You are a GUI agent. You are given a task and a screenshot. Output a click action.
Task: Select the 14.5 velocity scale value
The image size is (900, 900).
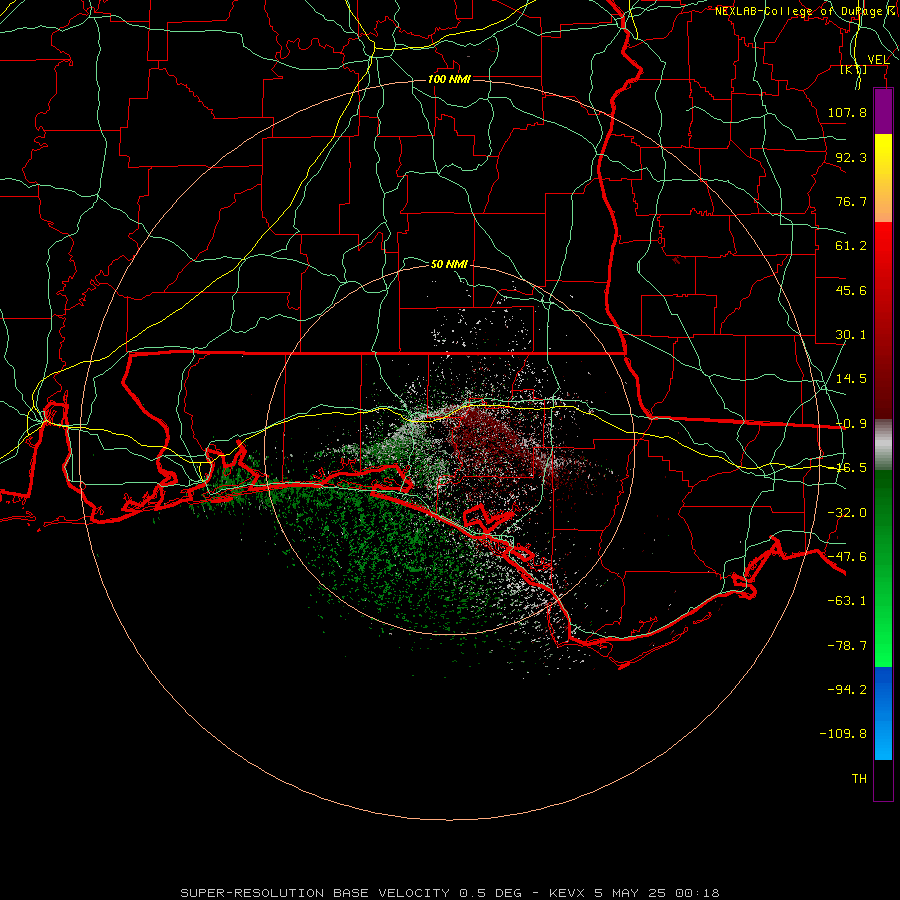(851, 379)
